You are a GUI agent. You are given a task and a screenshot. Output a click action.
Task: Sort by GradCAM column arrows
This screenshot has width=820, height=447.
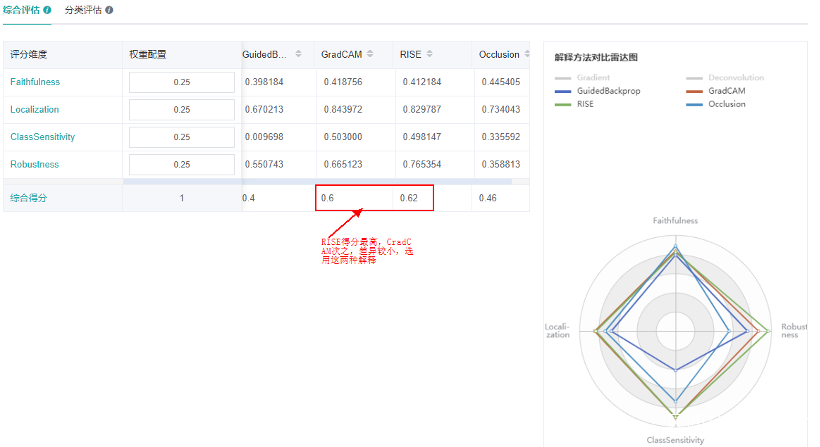click(x=370, y=54)
